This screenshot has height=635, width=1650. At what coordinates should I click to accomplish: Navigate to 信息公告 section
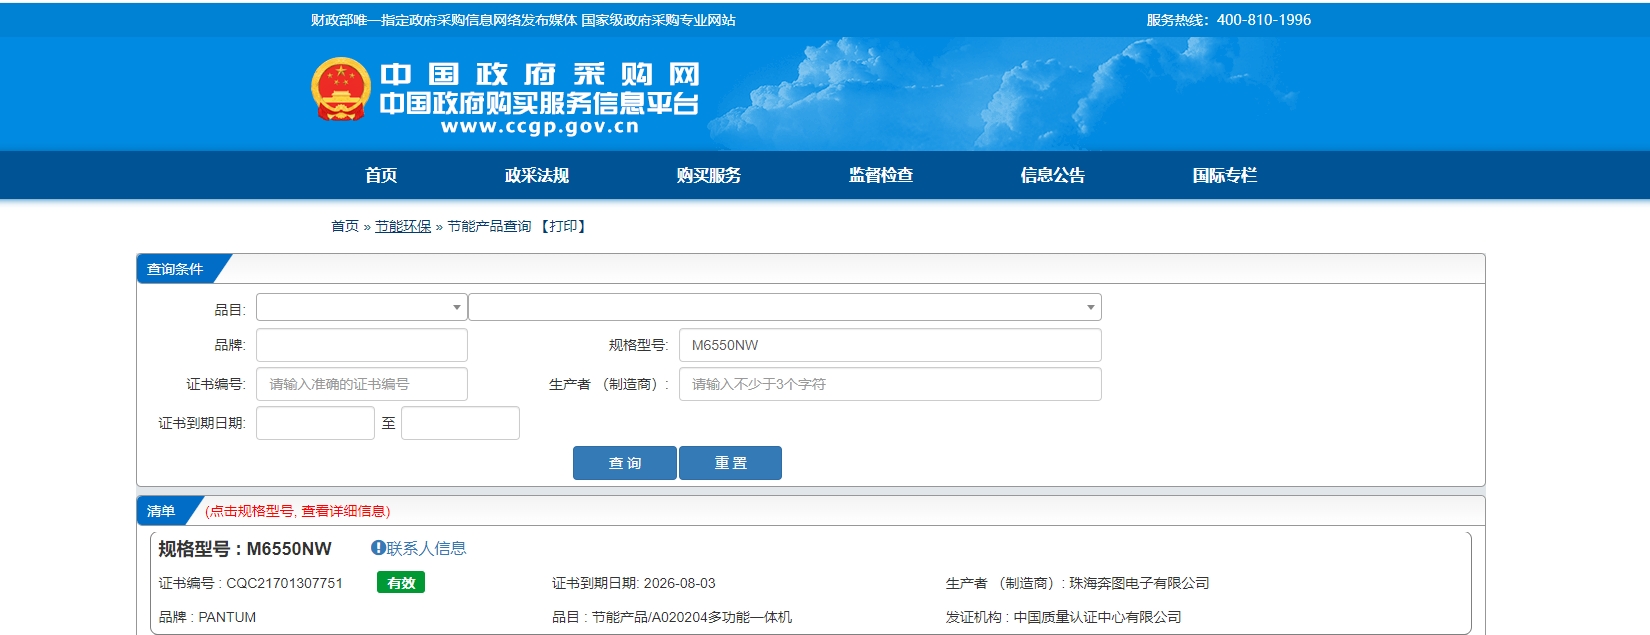pos(1053,175)
